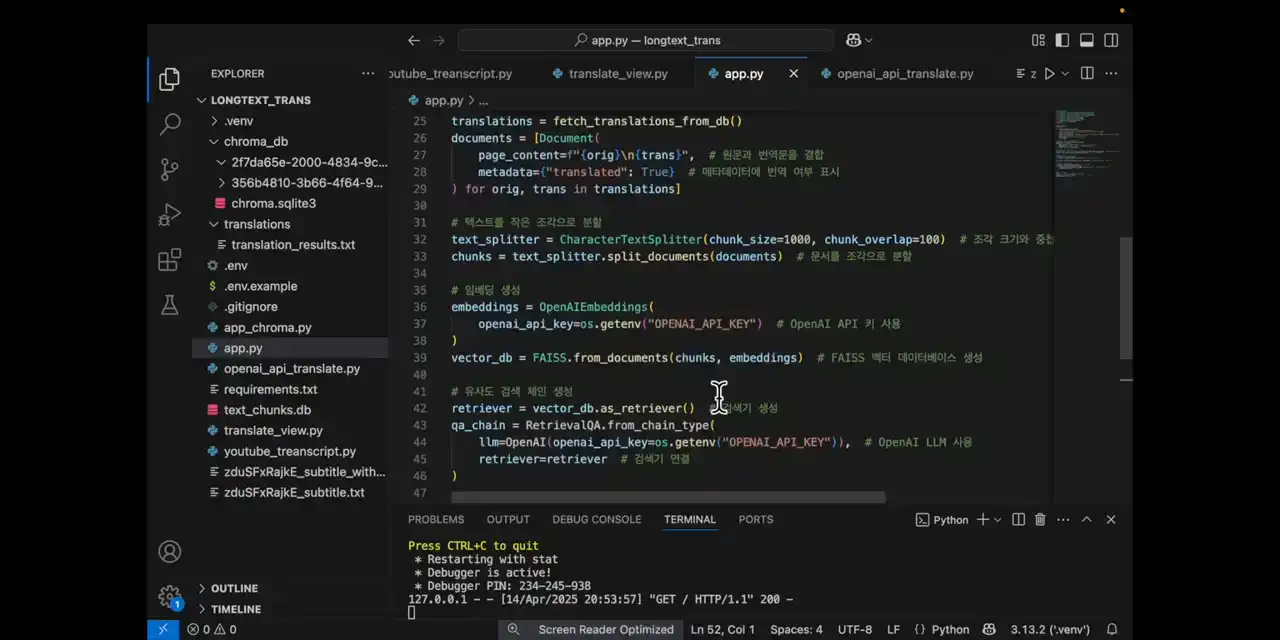Toggle the secondary sidebar layout button
This screenshot has height=640, width=1280.
[1111, 40]
